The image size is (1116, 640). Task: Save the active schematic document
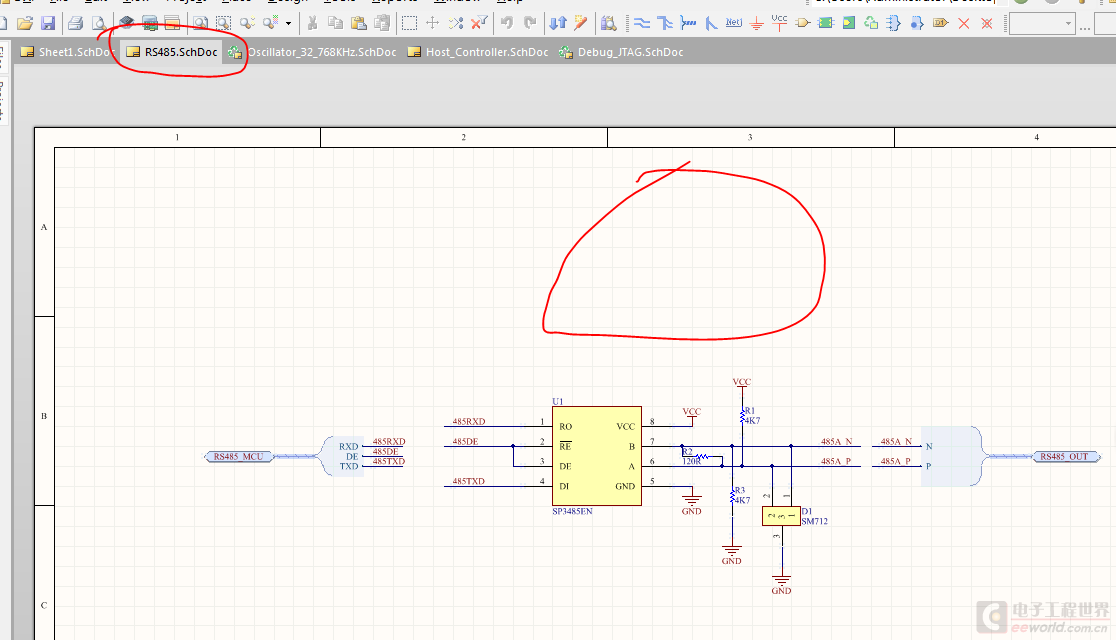click(48, 23)
